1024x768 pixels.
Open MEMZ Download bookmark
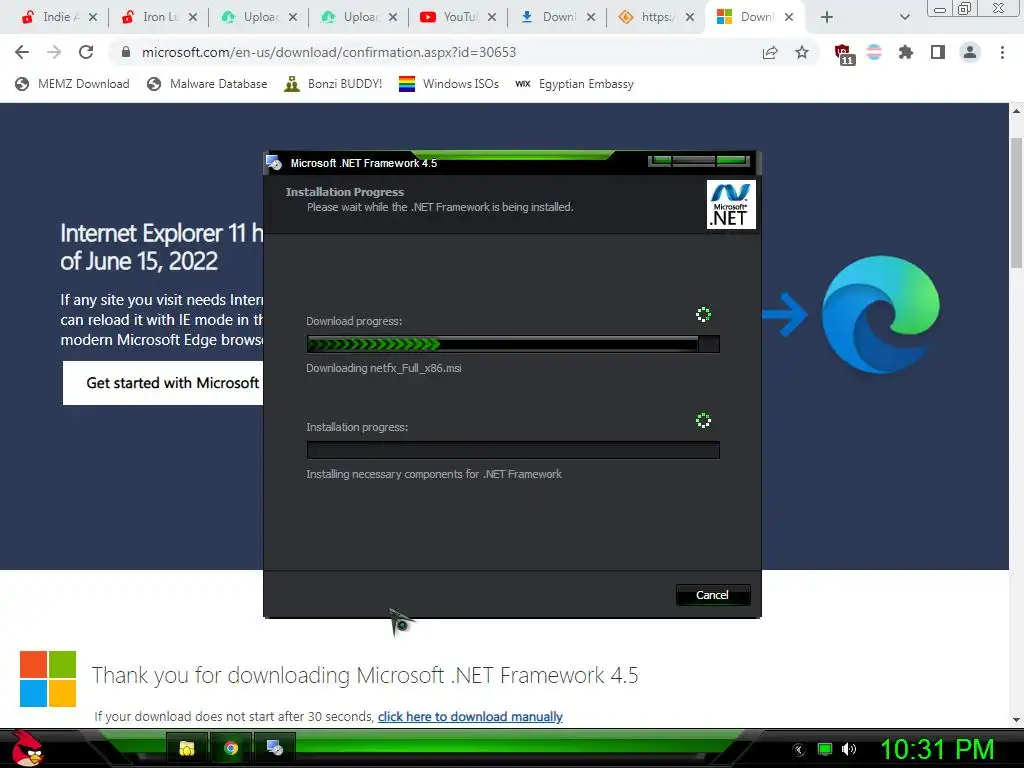[x=72, y=84]
